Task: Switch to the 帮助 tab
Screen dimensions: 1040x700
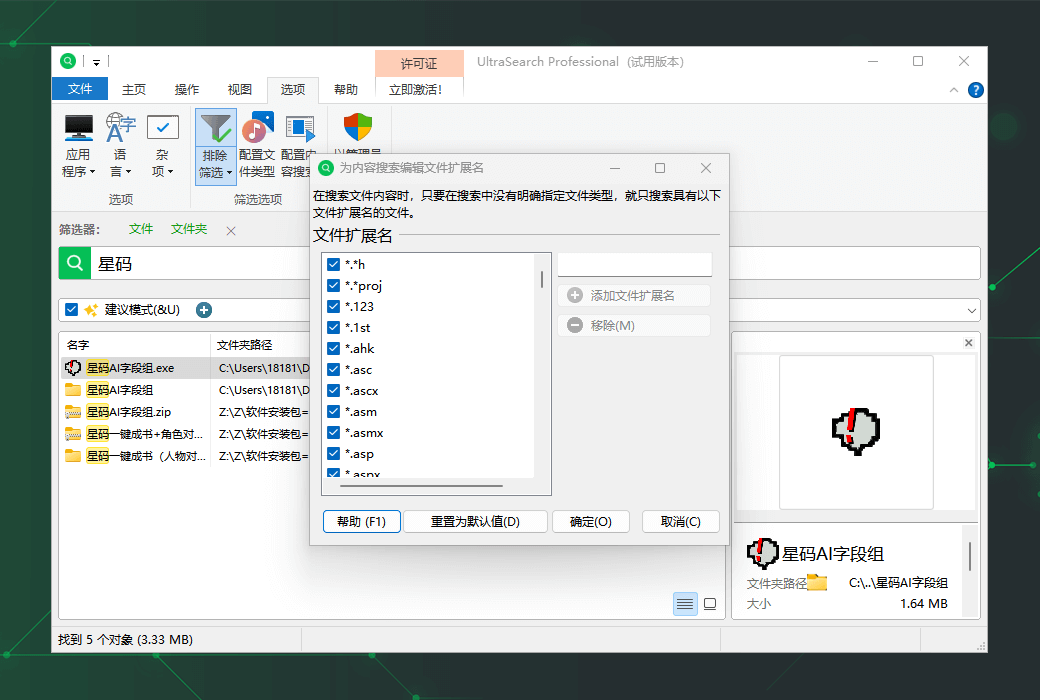Action: [x=346, y=90]
